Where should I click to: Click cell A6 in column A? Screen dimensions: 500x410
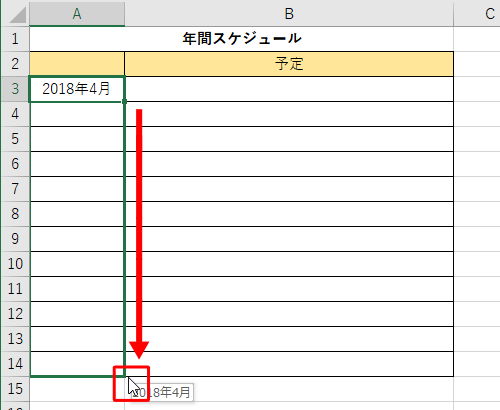pyautogui.click(x=77, y=164)
